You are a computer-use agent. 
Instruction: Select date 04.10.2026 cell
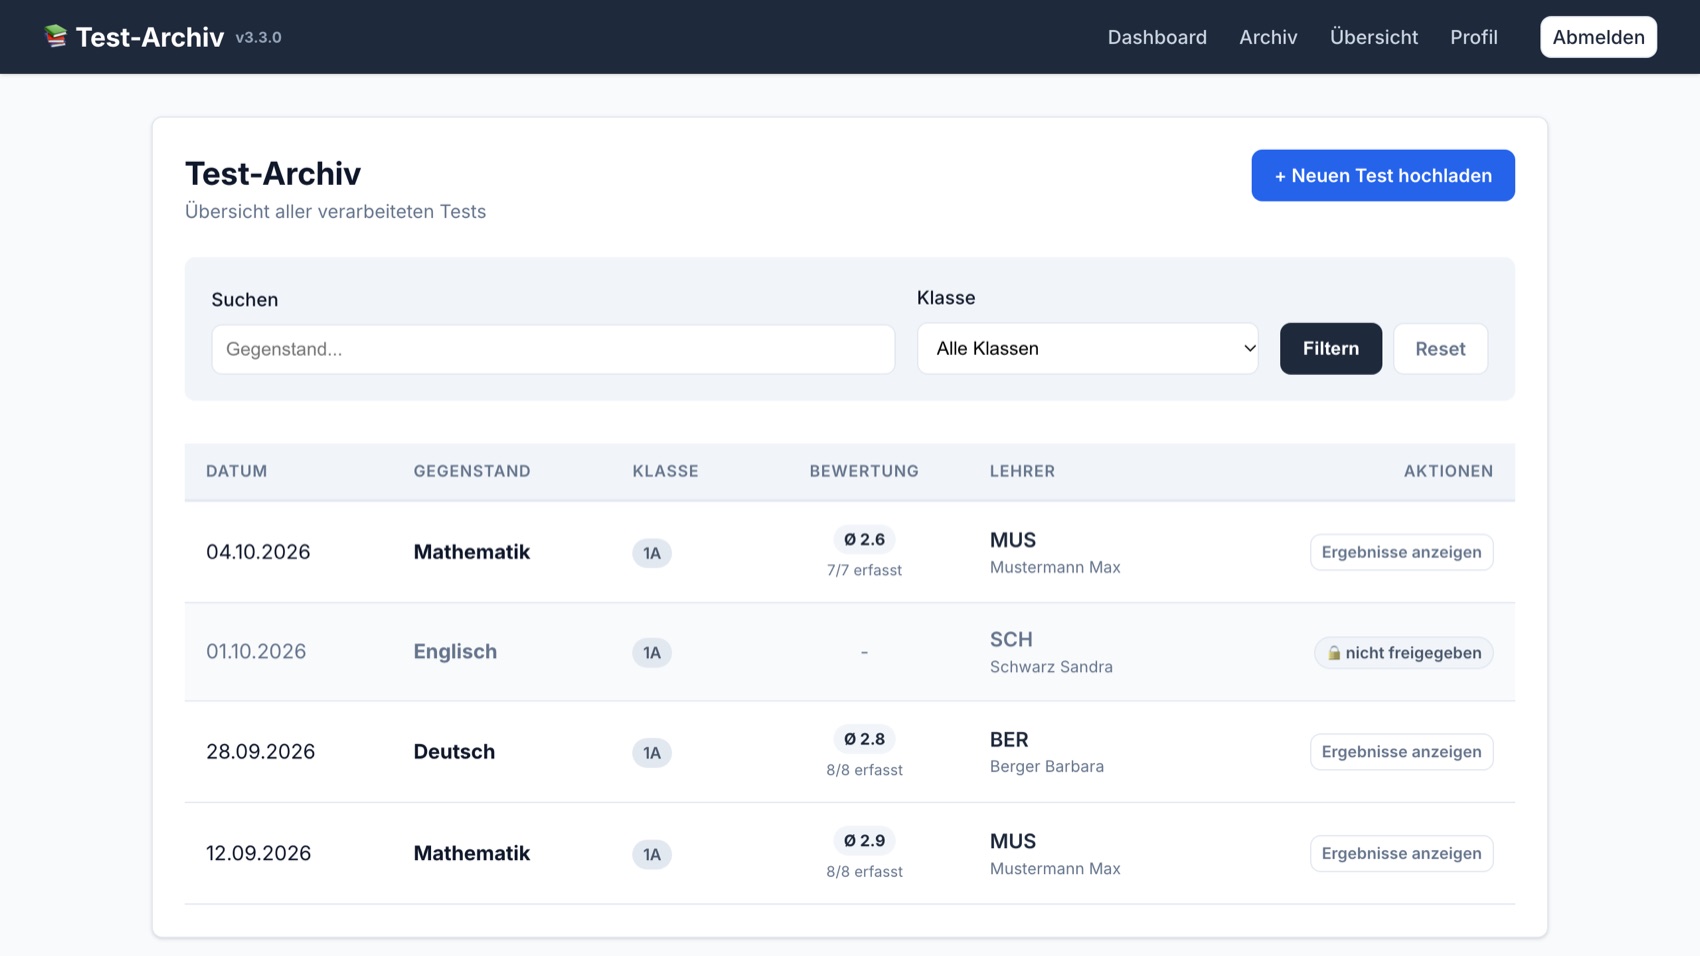258,552
